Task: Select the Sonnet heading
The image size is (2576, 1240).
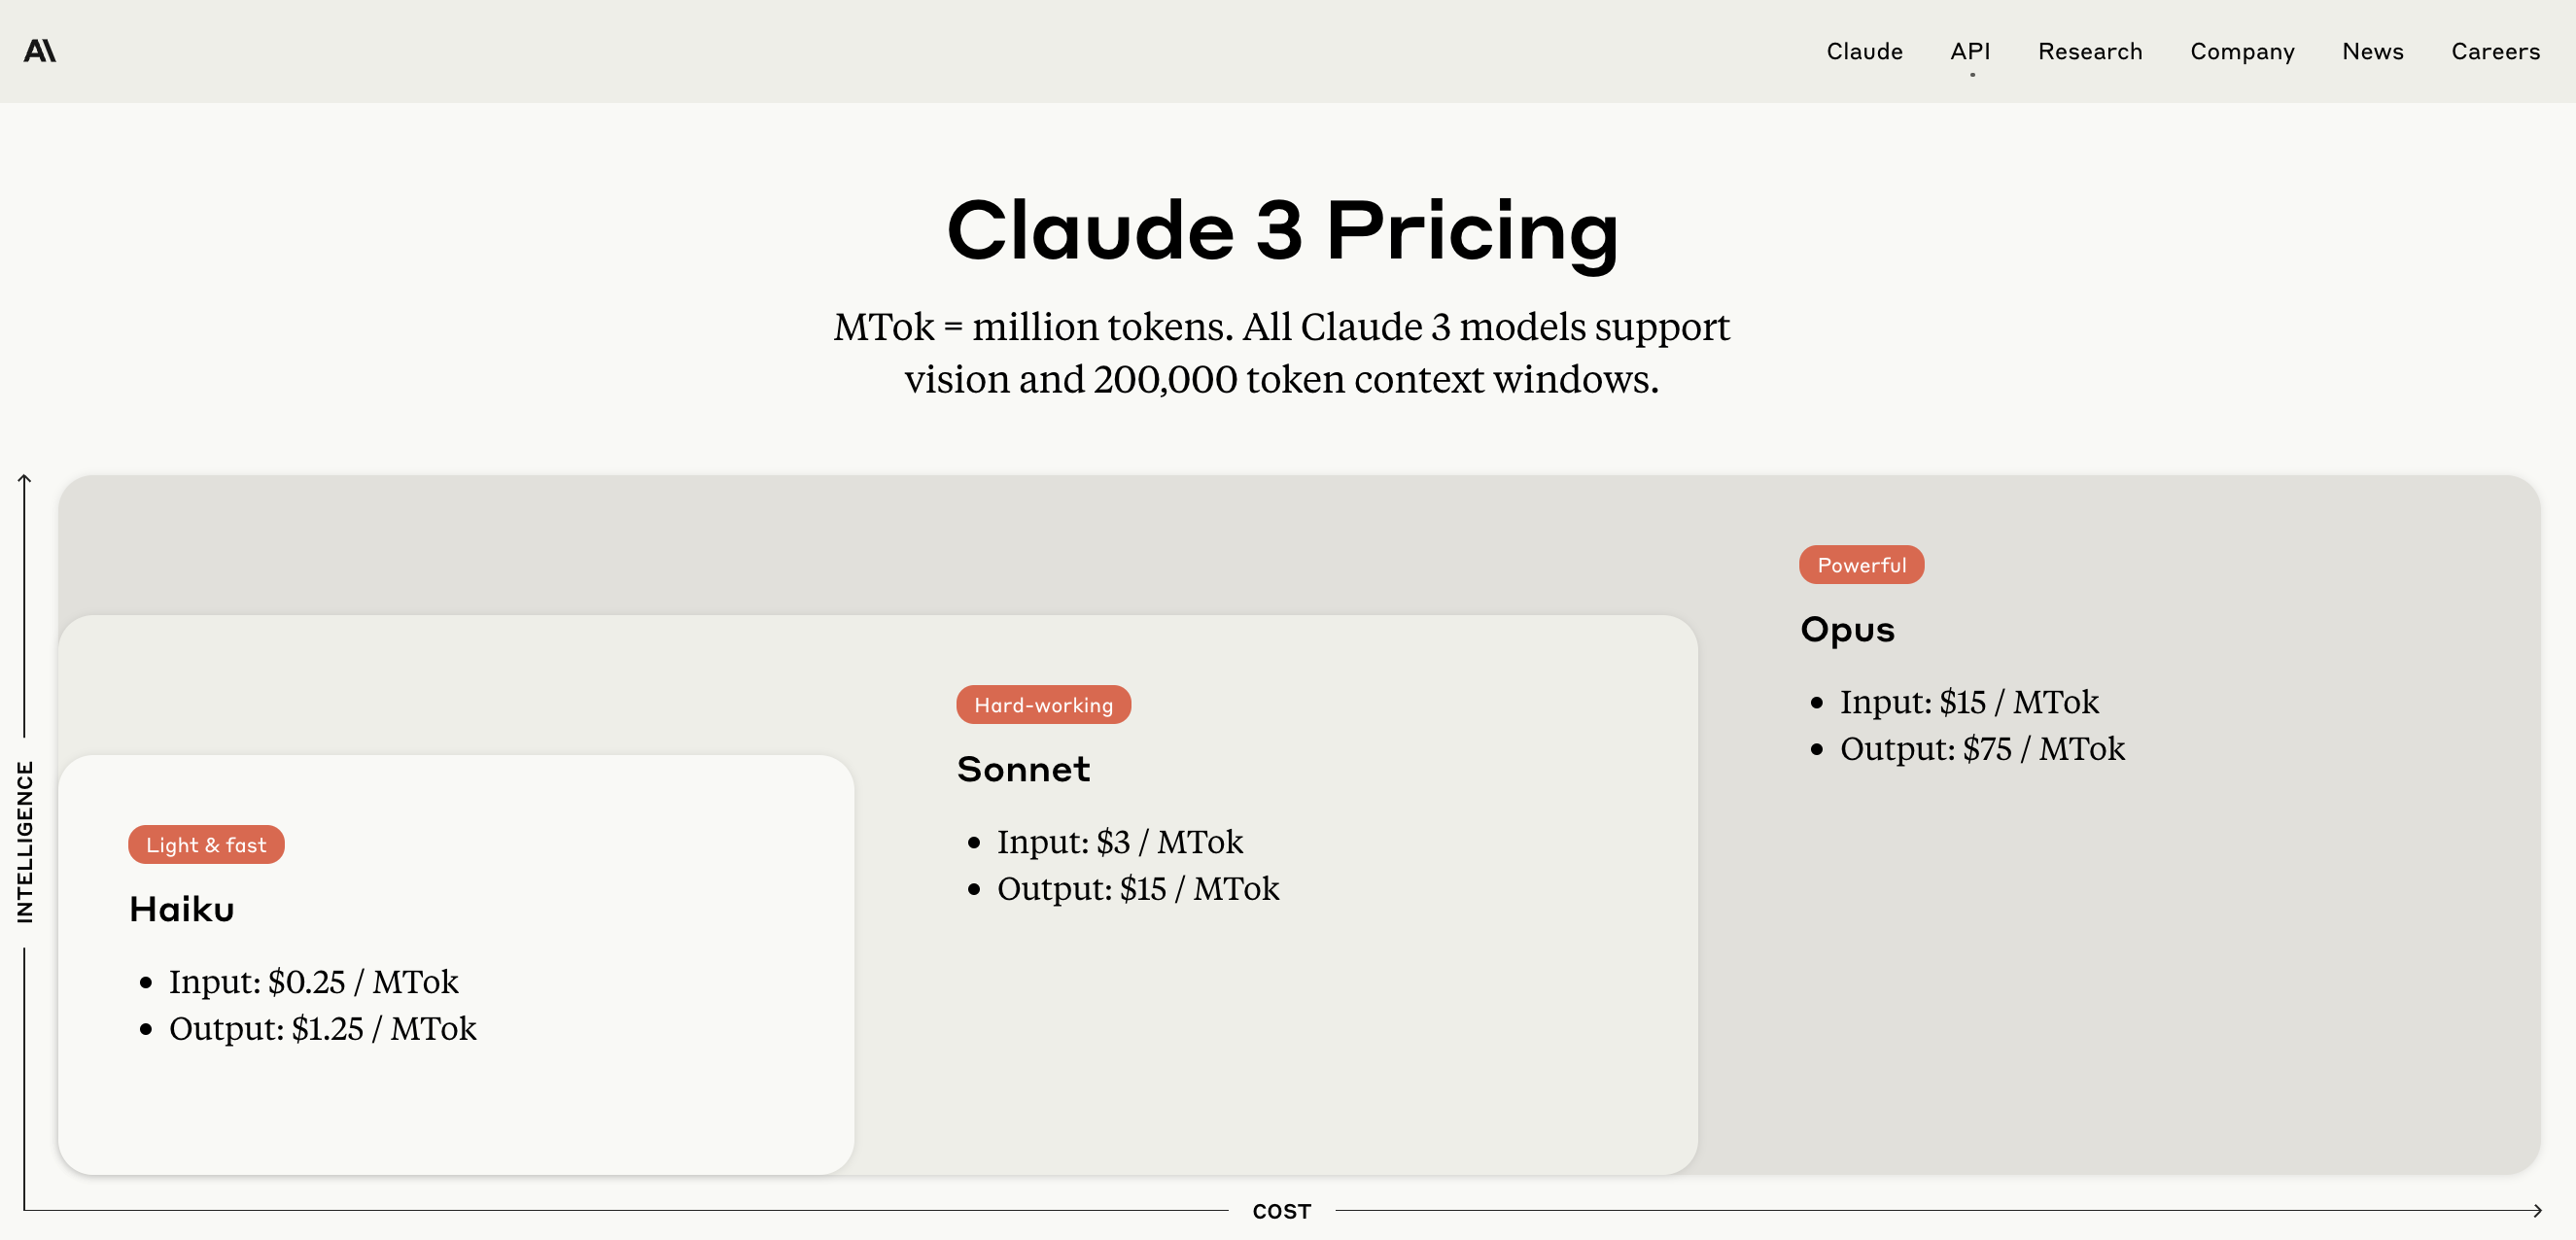Action: click(1023, 769)
